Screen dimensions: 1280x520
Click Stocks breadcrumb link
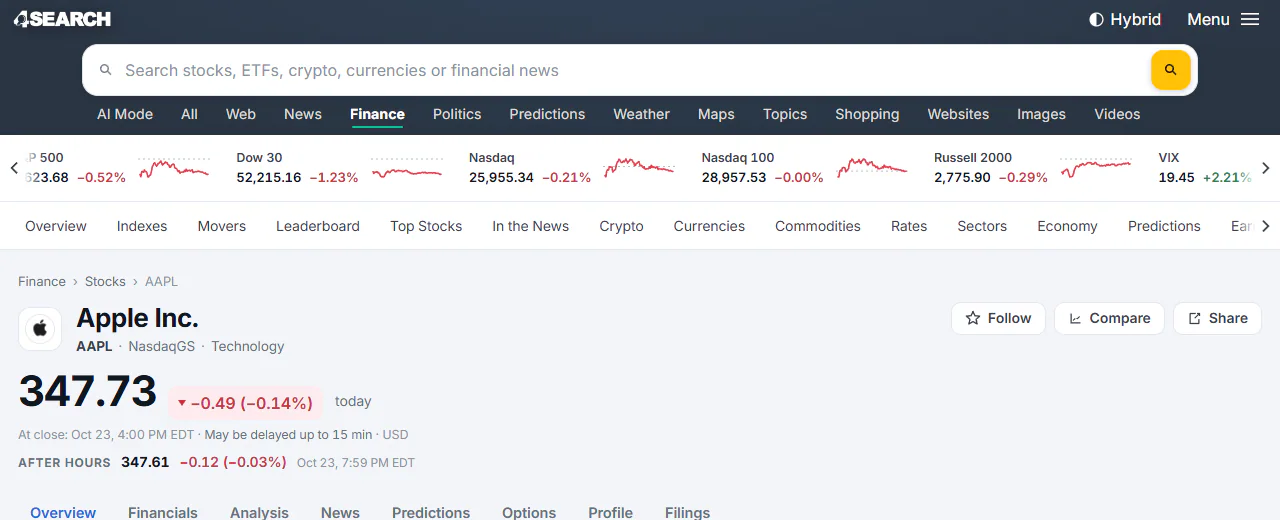[105, 282]
